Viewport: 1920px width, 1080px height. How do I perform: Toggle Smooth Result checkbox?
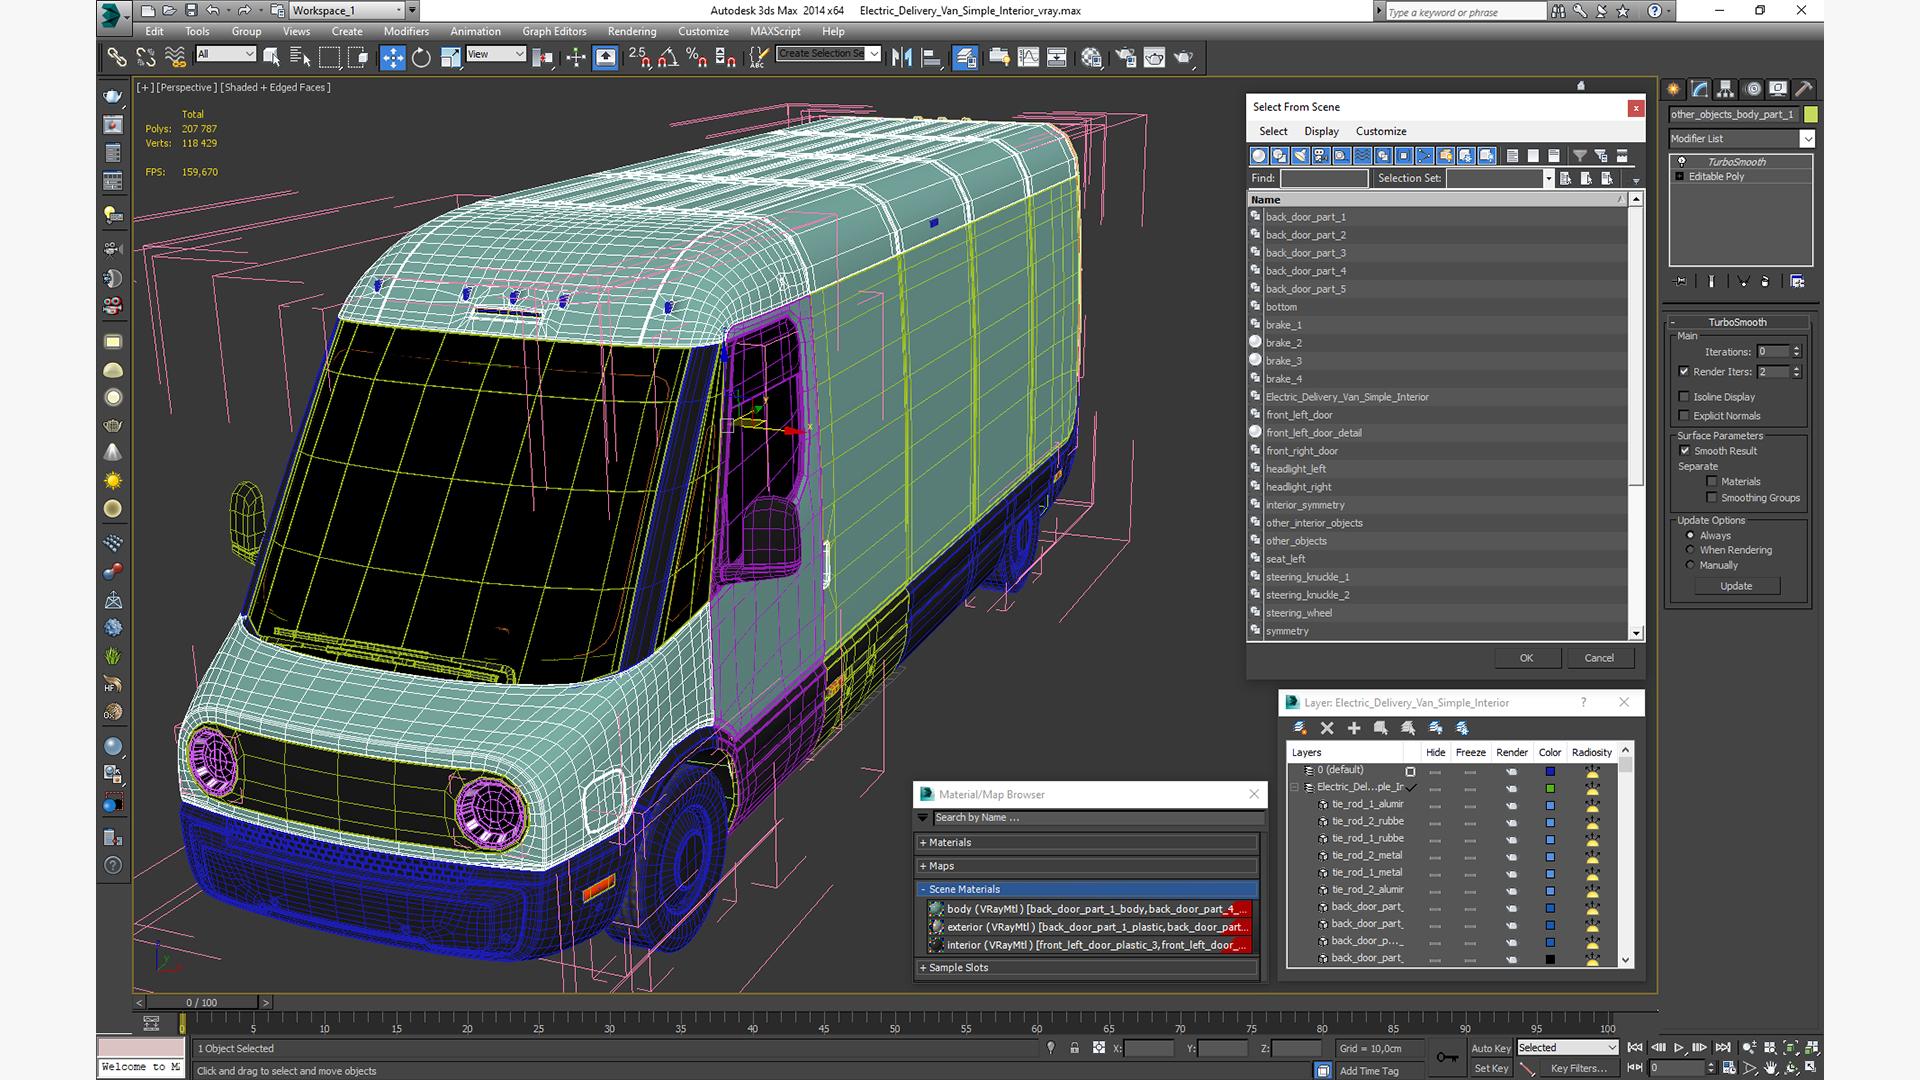tap(1684, 451)
